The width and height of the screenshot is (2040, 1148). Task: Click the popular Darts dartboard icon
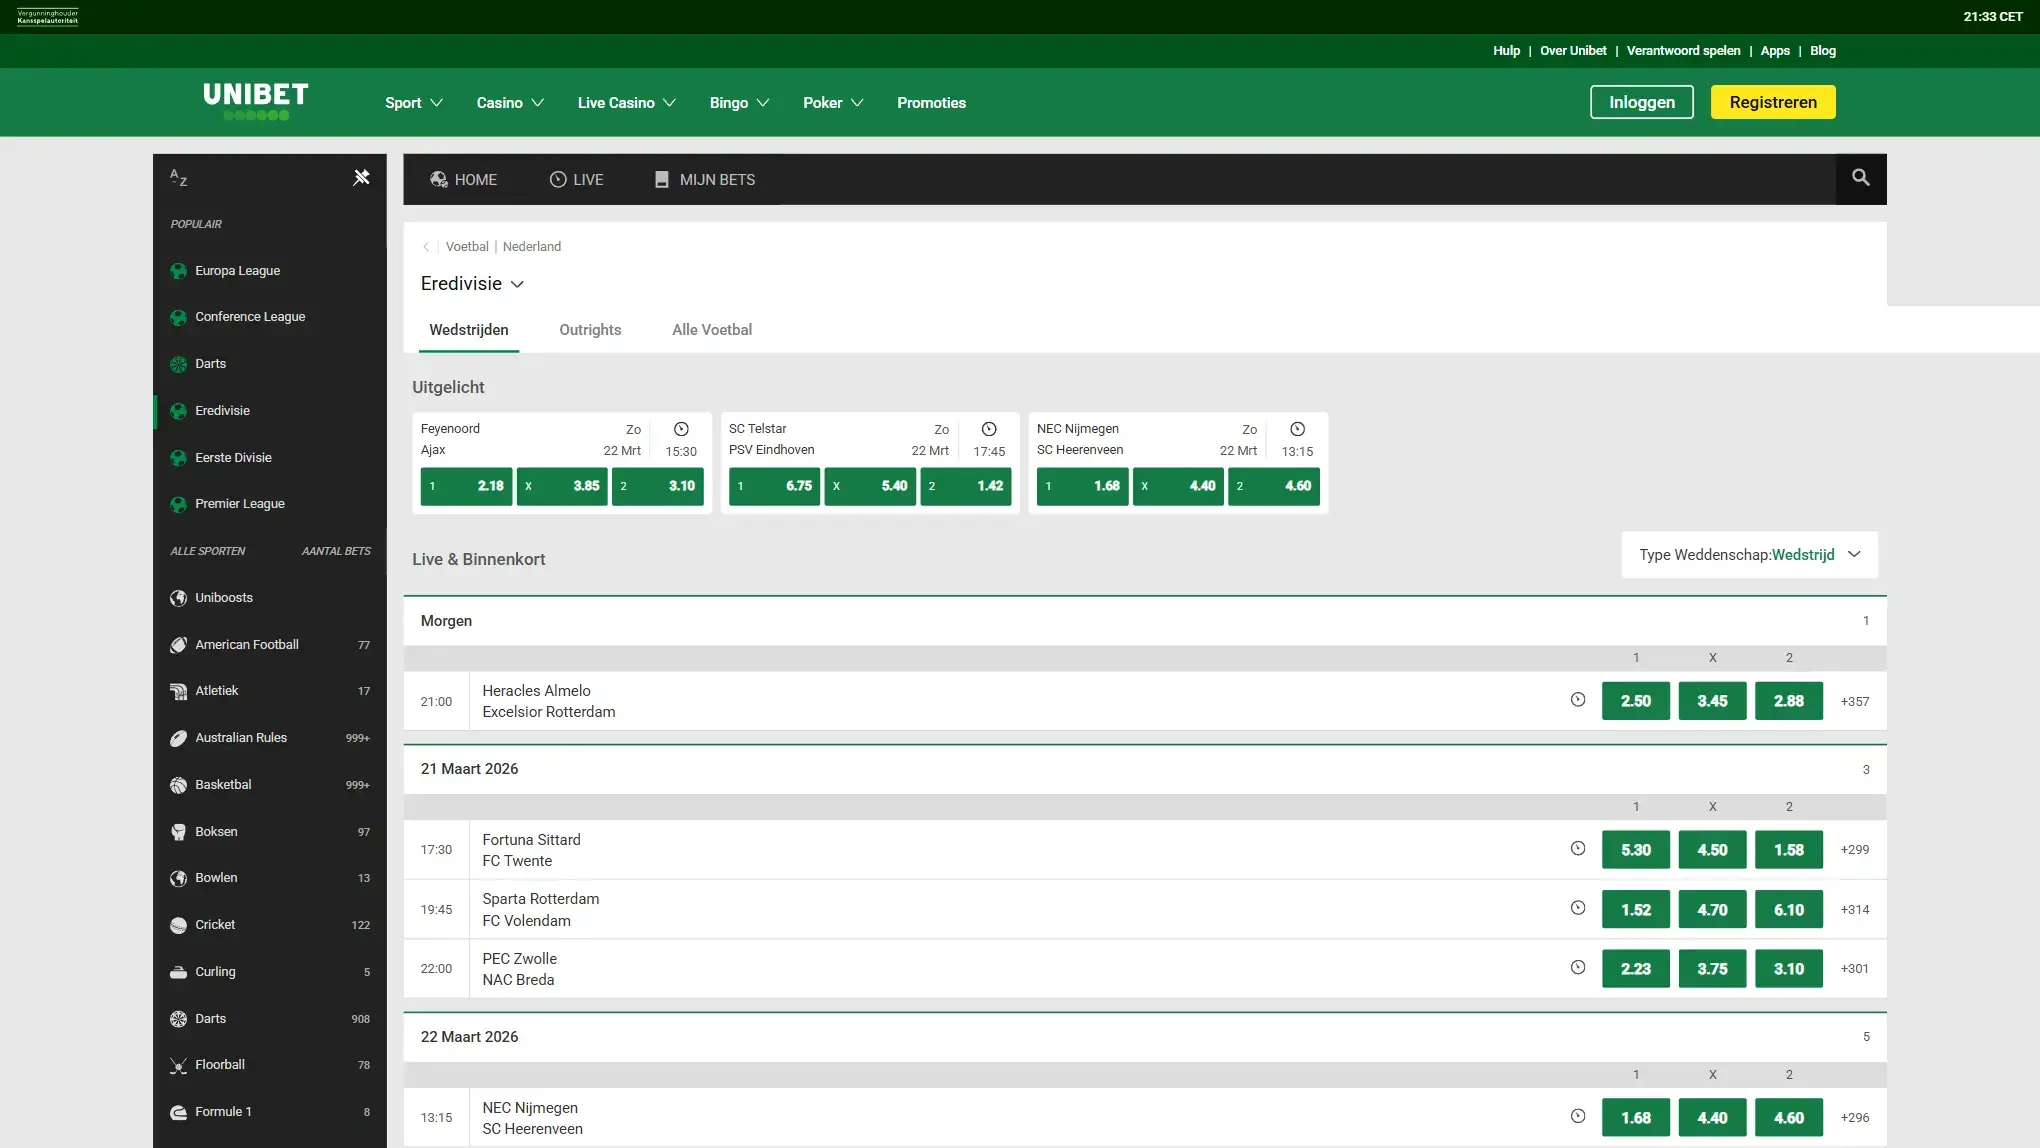(x=178, y=364)
